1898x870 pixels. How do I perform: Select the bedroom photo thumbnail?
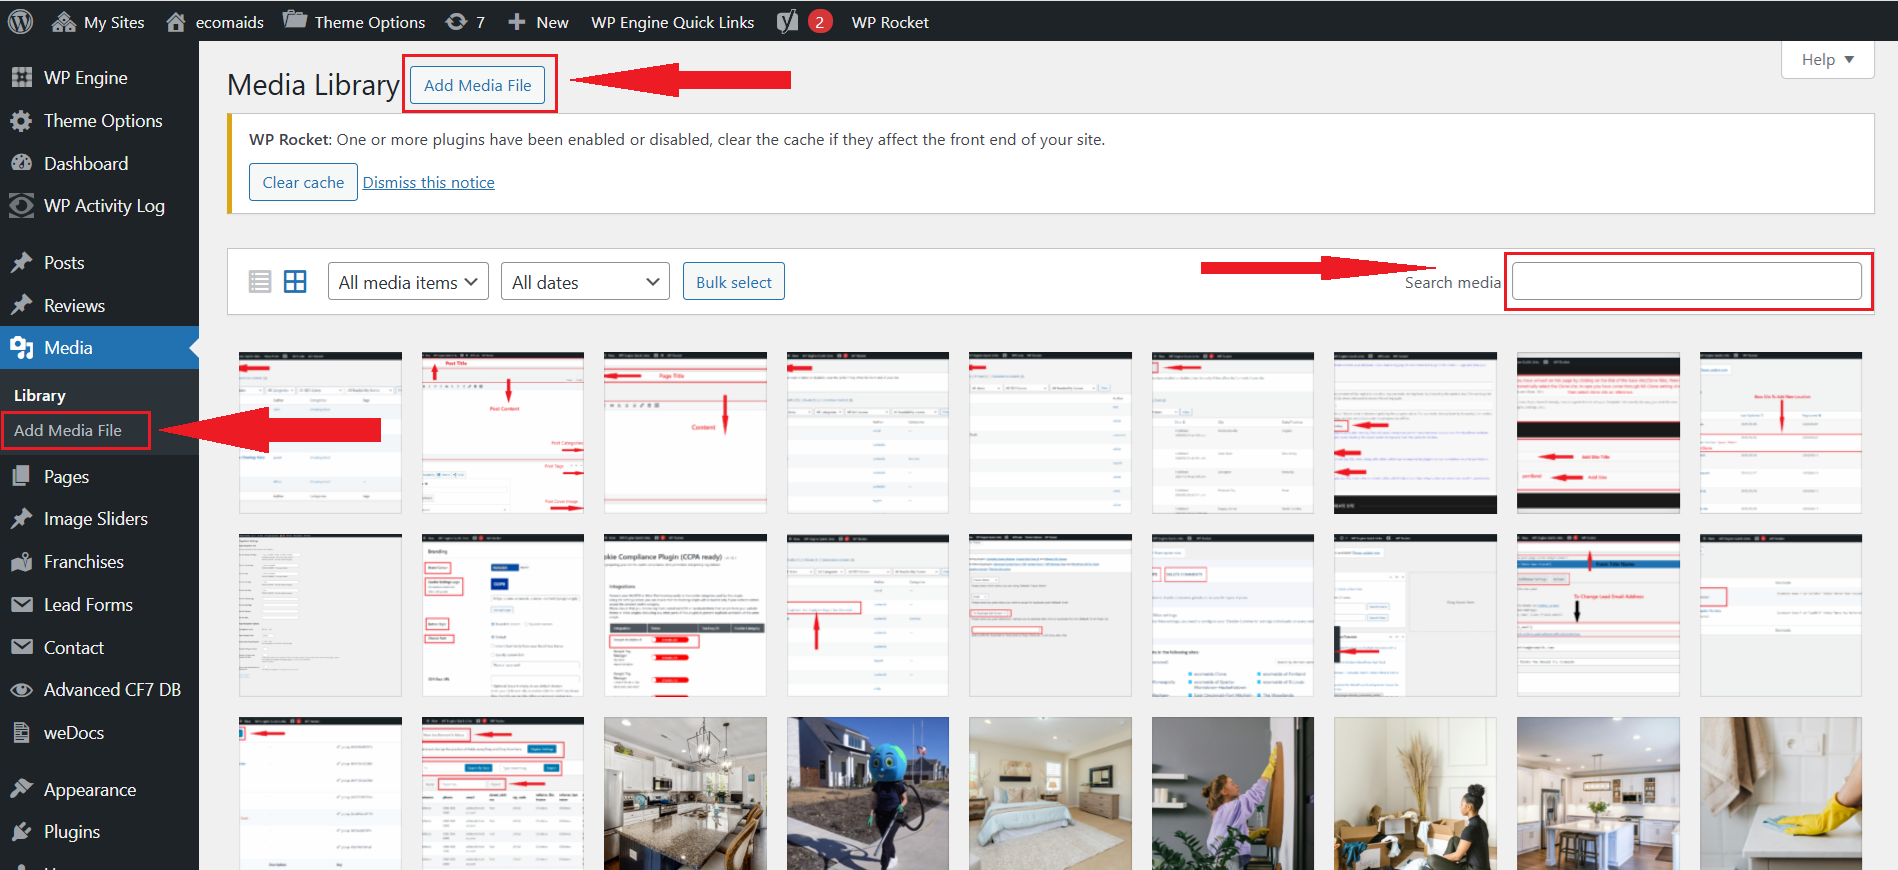(x=1050, y=793)
